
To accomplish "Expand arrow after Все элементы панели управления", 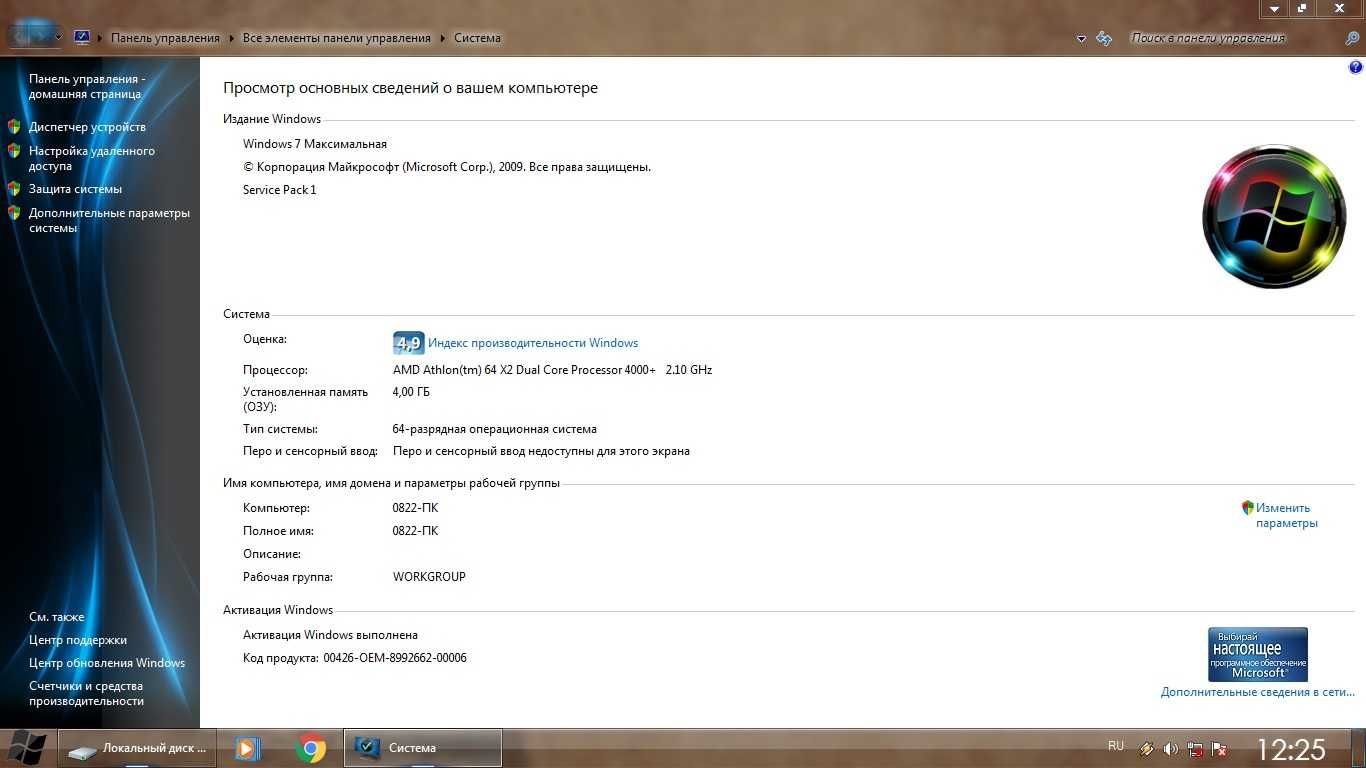I will tap(442, 38).
